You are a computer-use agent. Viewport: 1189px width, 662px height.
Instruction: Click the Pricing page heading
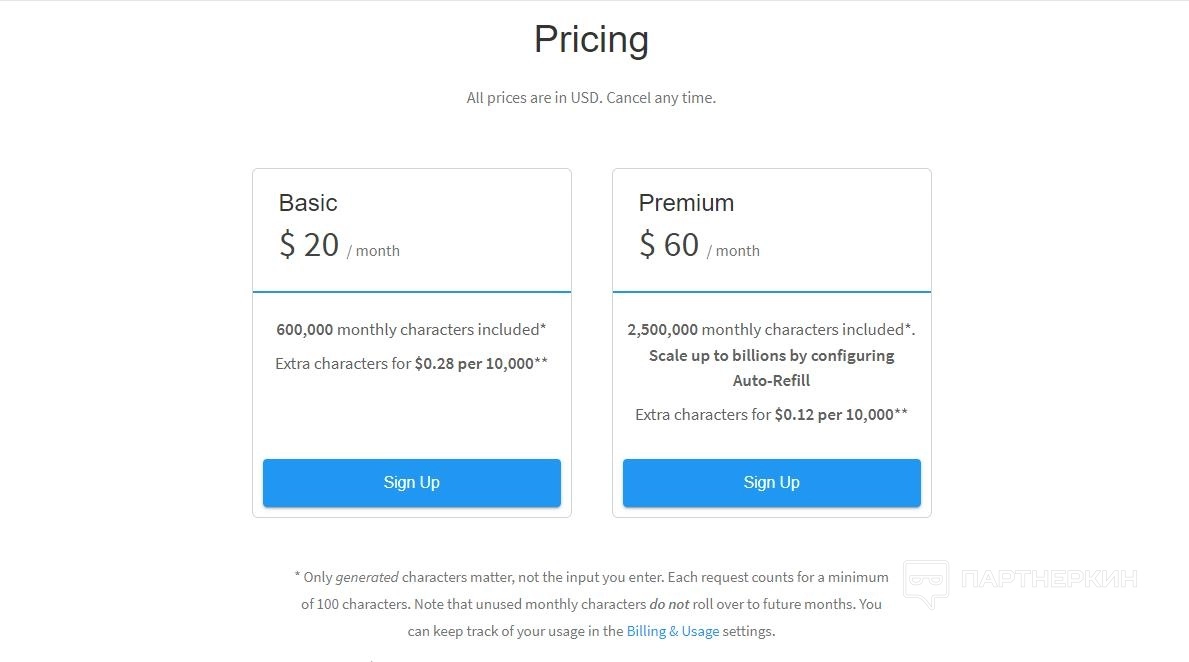pos(591,40)
